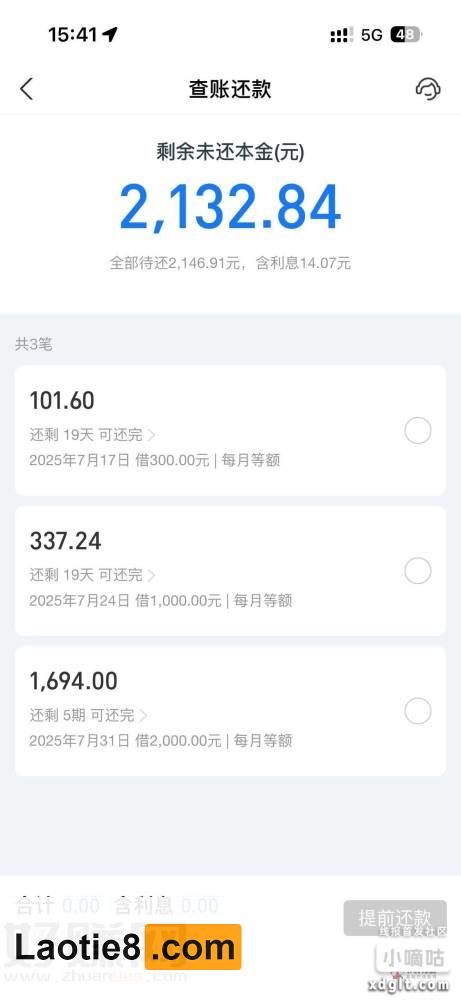Viewport: 461px width, 1000px height.
Task: Tap the 5G network indicator
Action: pyautogui.click(x=372, y=35)
